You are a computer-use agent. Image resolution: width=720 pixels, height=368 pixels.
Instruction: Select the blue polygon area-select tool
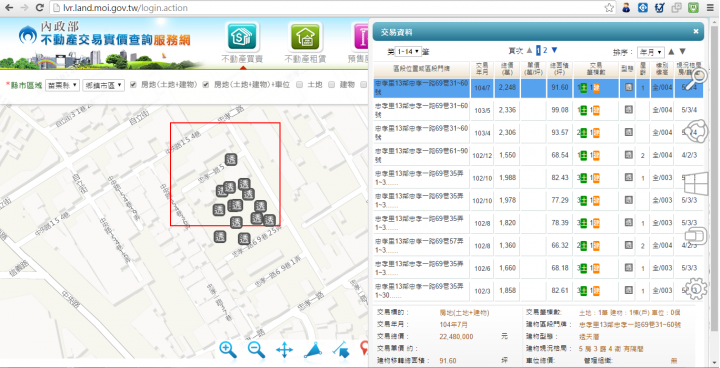(x=313, y=350)
